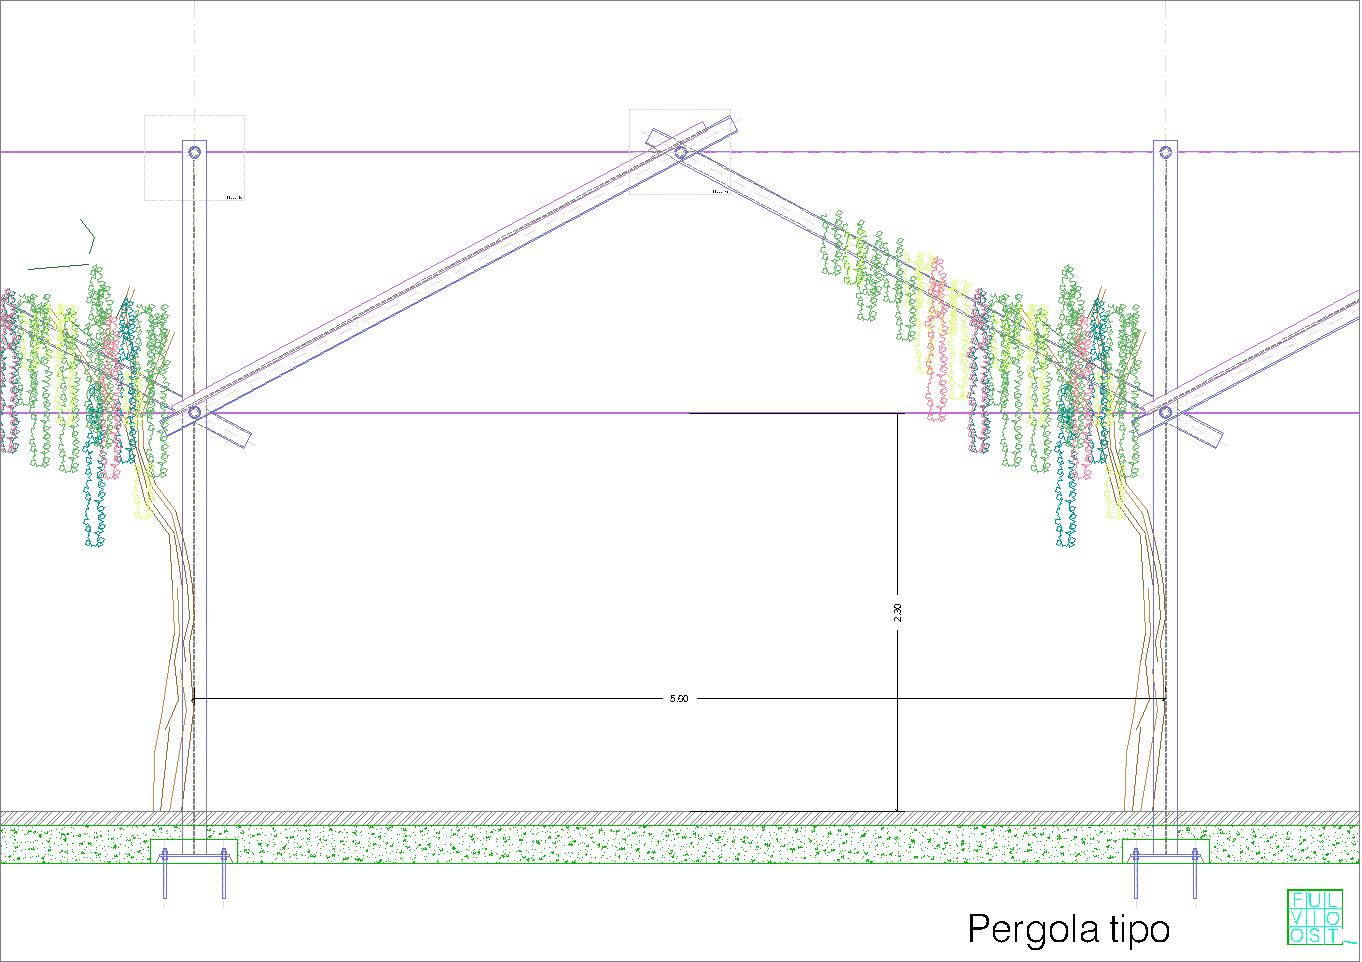Image resolution: width=1362 pixels, height=962 pixels.
Task: Select the bolt circle atop the left post
Action: tap(195, 153)
